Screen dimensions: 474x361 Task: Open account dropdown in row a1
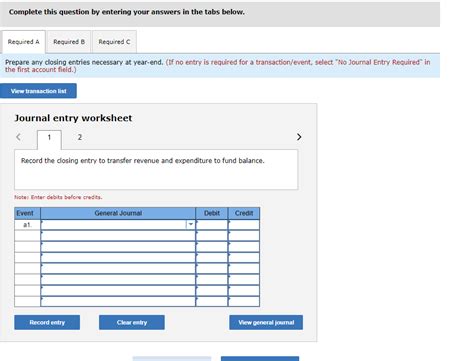pos(190,225)
